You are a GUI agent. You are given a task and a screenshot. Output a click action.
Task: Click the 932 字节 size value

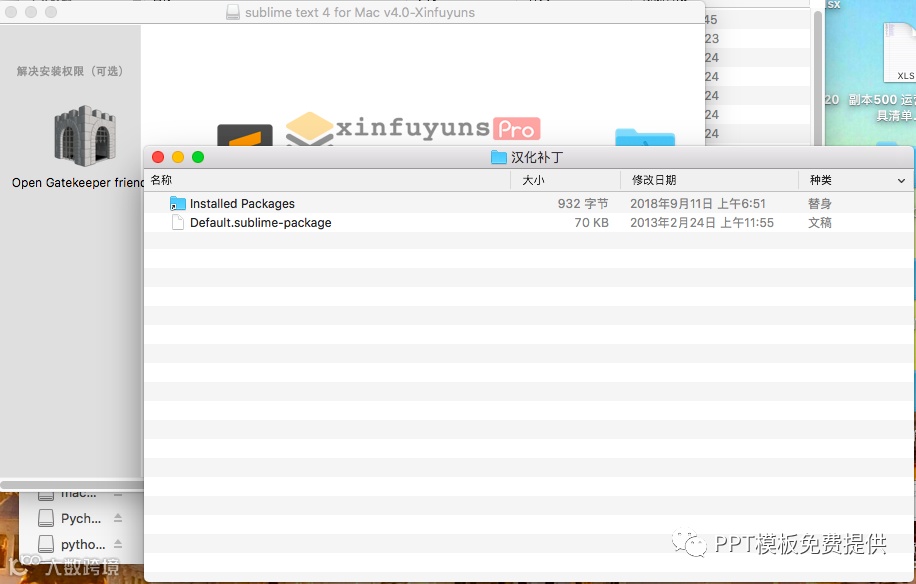point(583,204)
